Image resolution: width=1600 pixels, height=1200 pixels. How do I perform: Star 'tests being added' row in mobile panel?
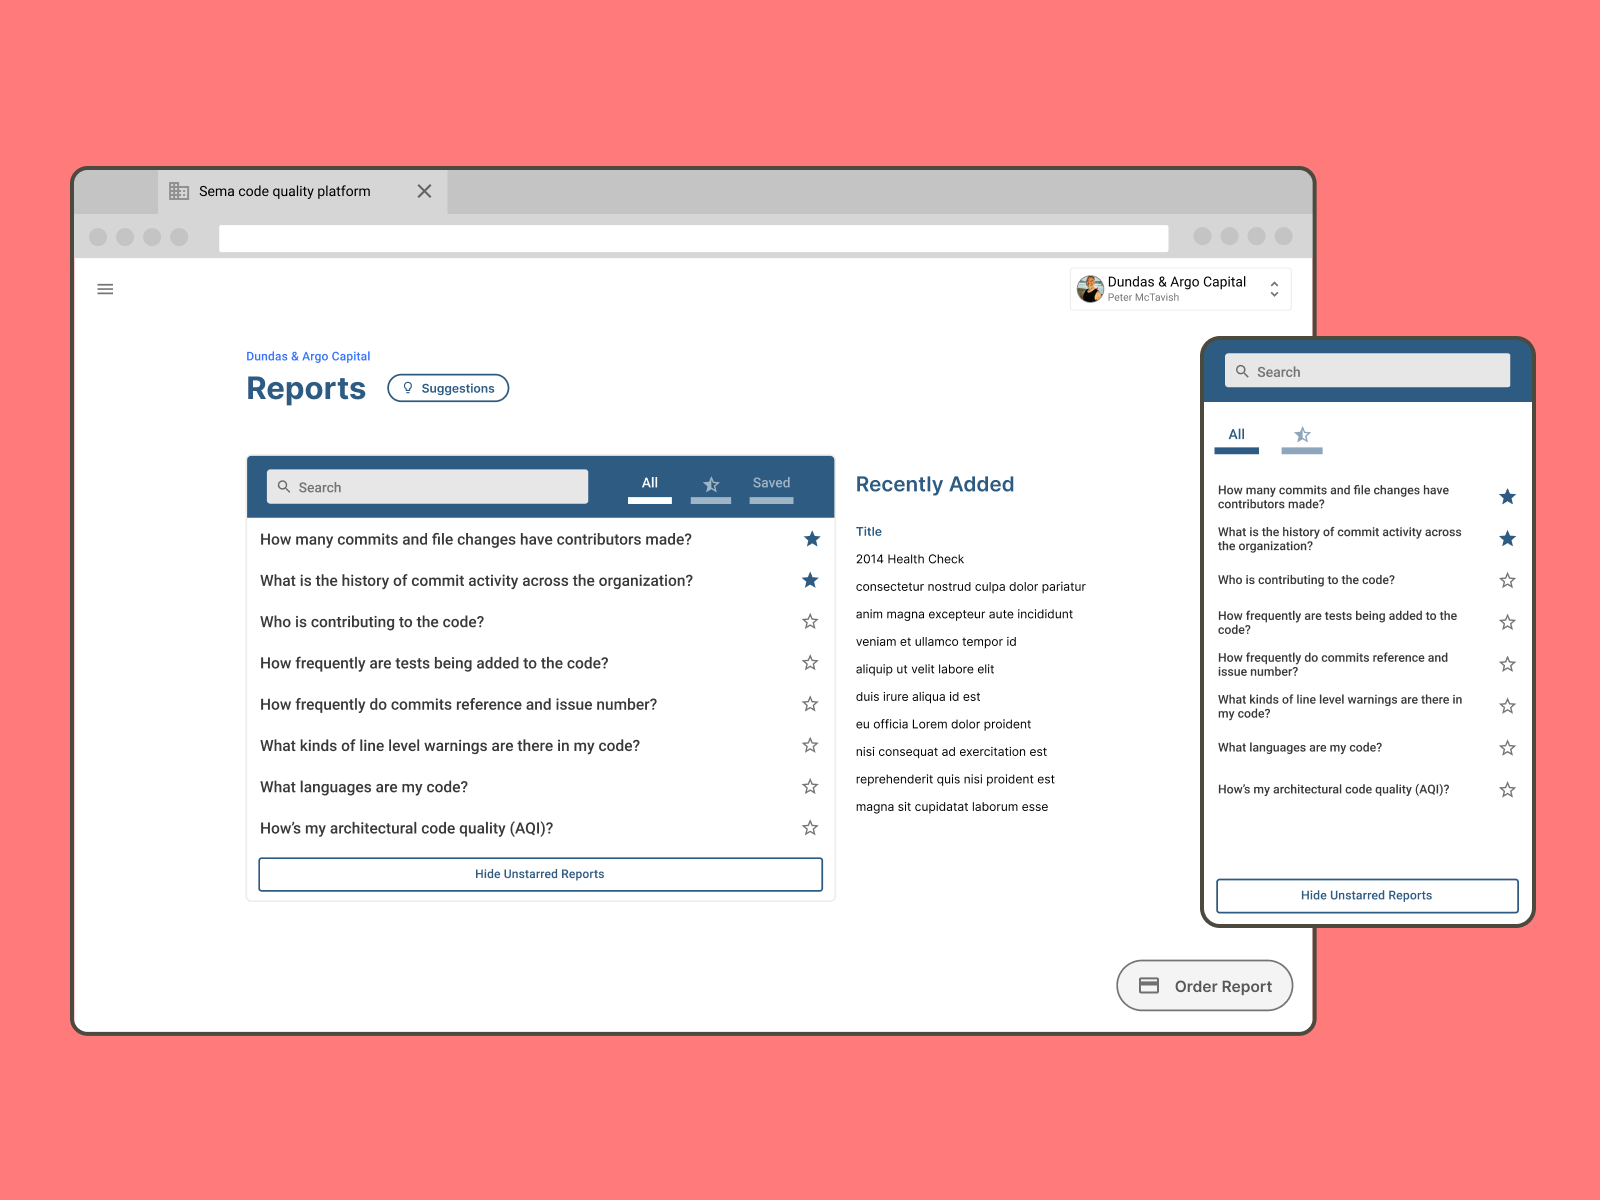coord(1507,622)
